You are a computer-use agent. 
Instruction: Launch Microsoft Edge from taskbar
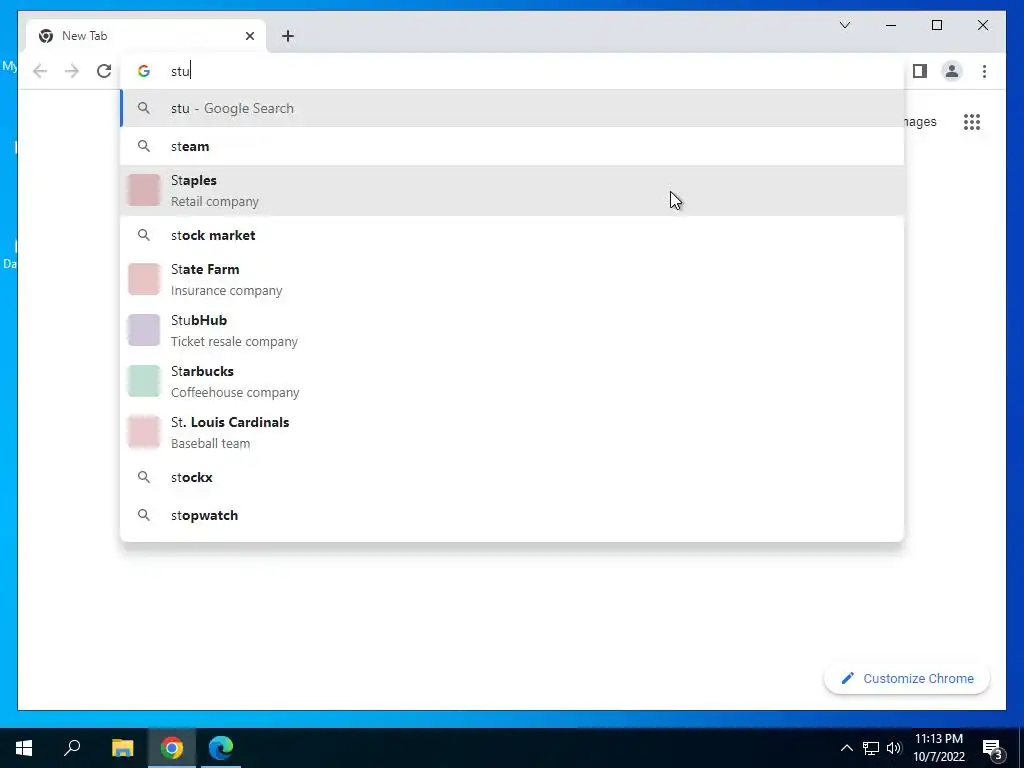(x=221, y=748)
